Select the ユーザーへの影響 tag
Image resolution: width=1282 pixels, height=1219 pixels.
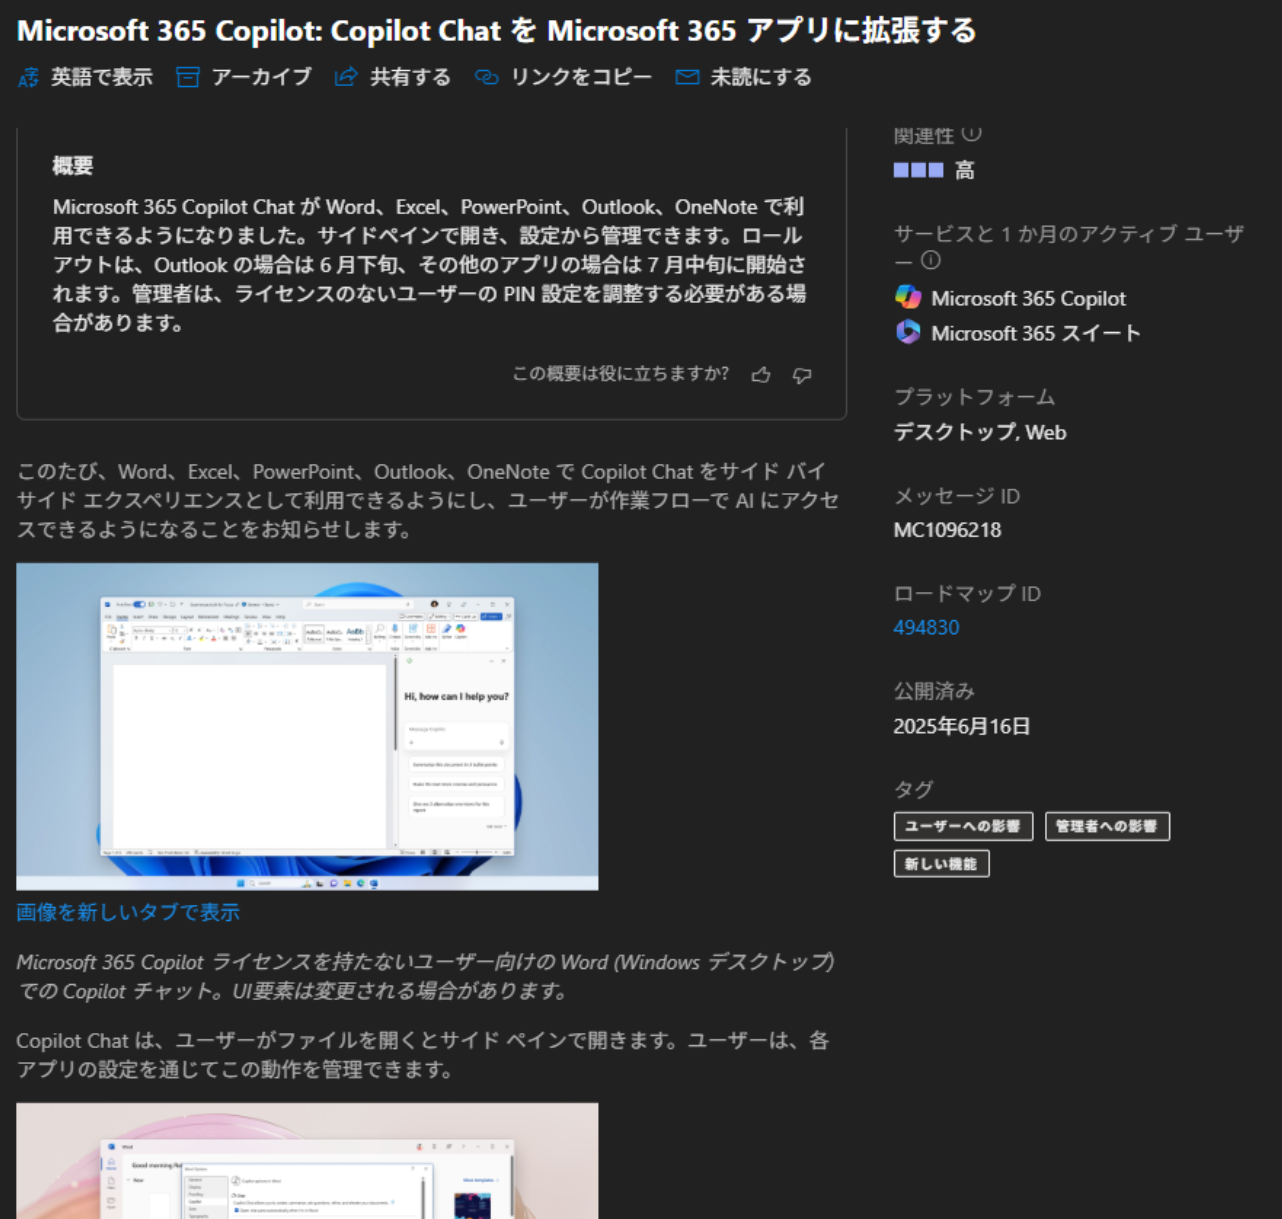click(x=962, y=826)
